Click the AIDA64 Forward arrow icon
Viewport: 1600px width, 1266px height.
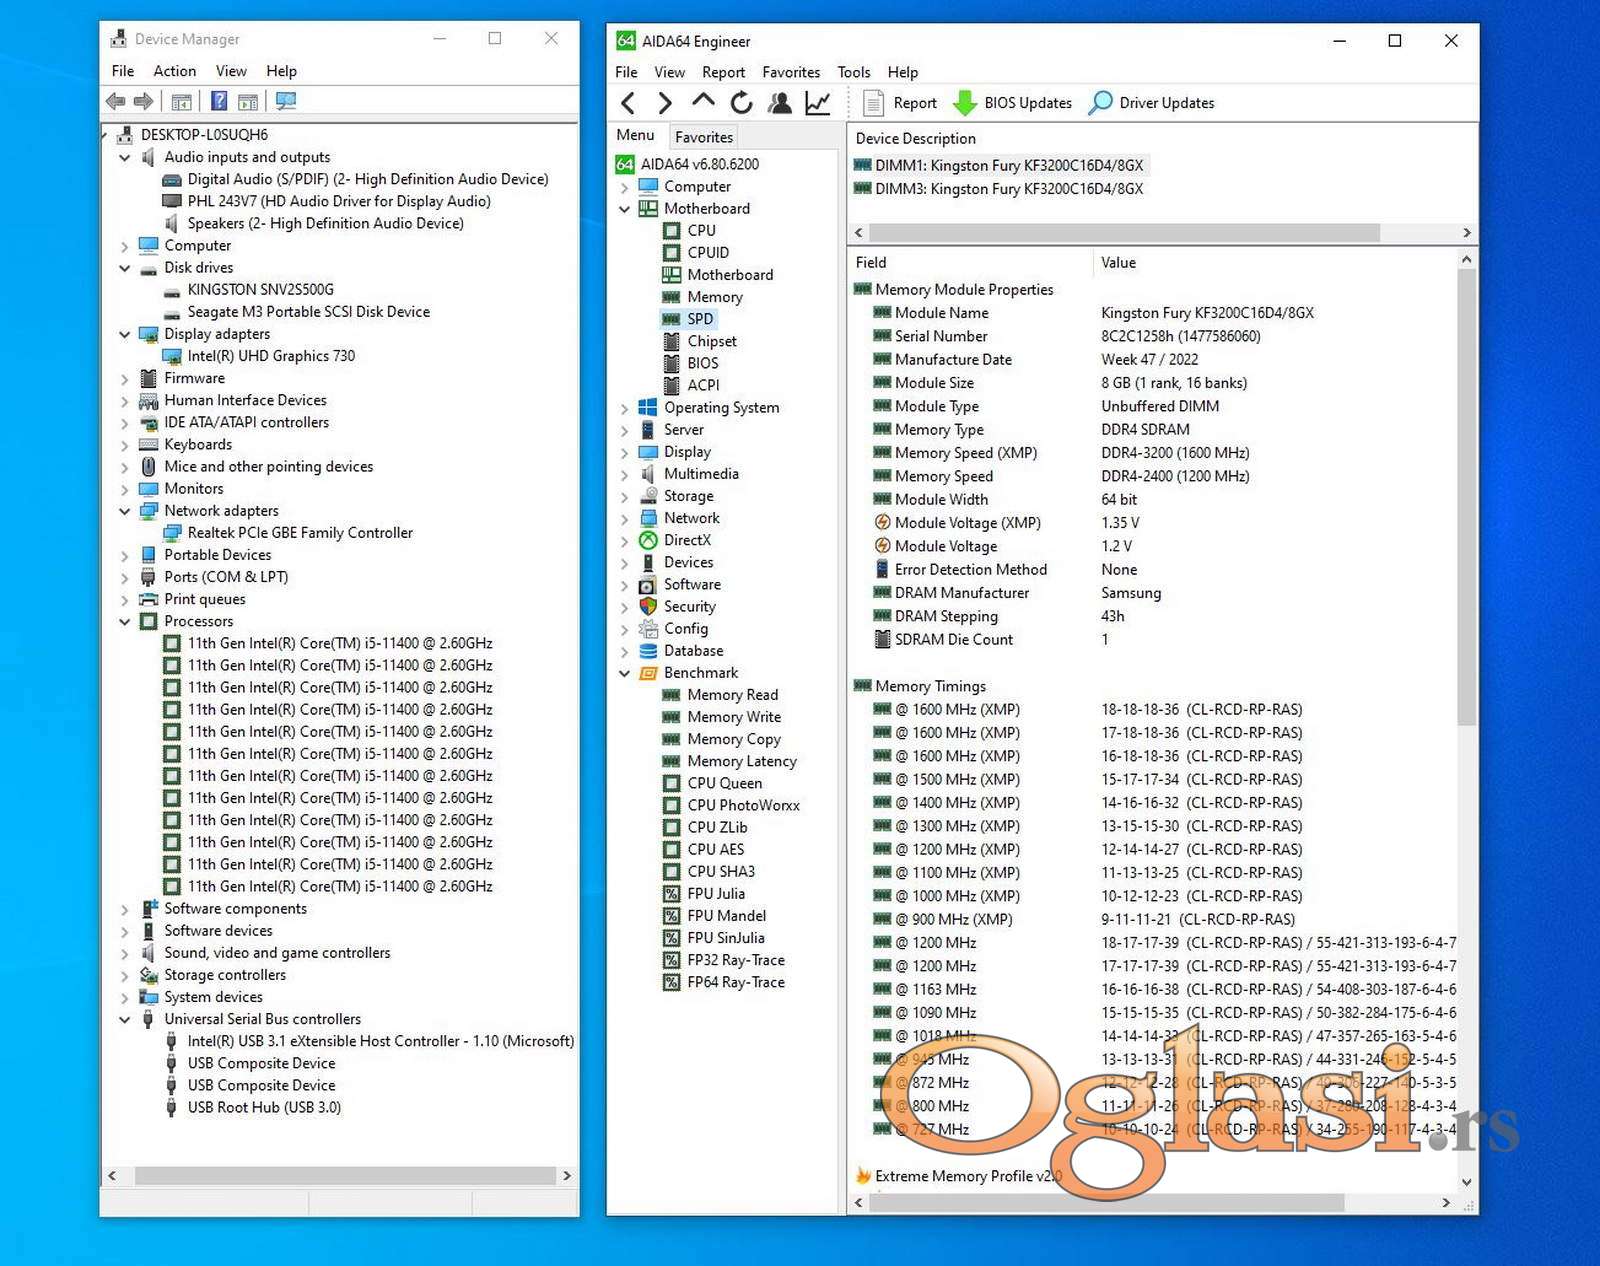(x=665, y=103)
